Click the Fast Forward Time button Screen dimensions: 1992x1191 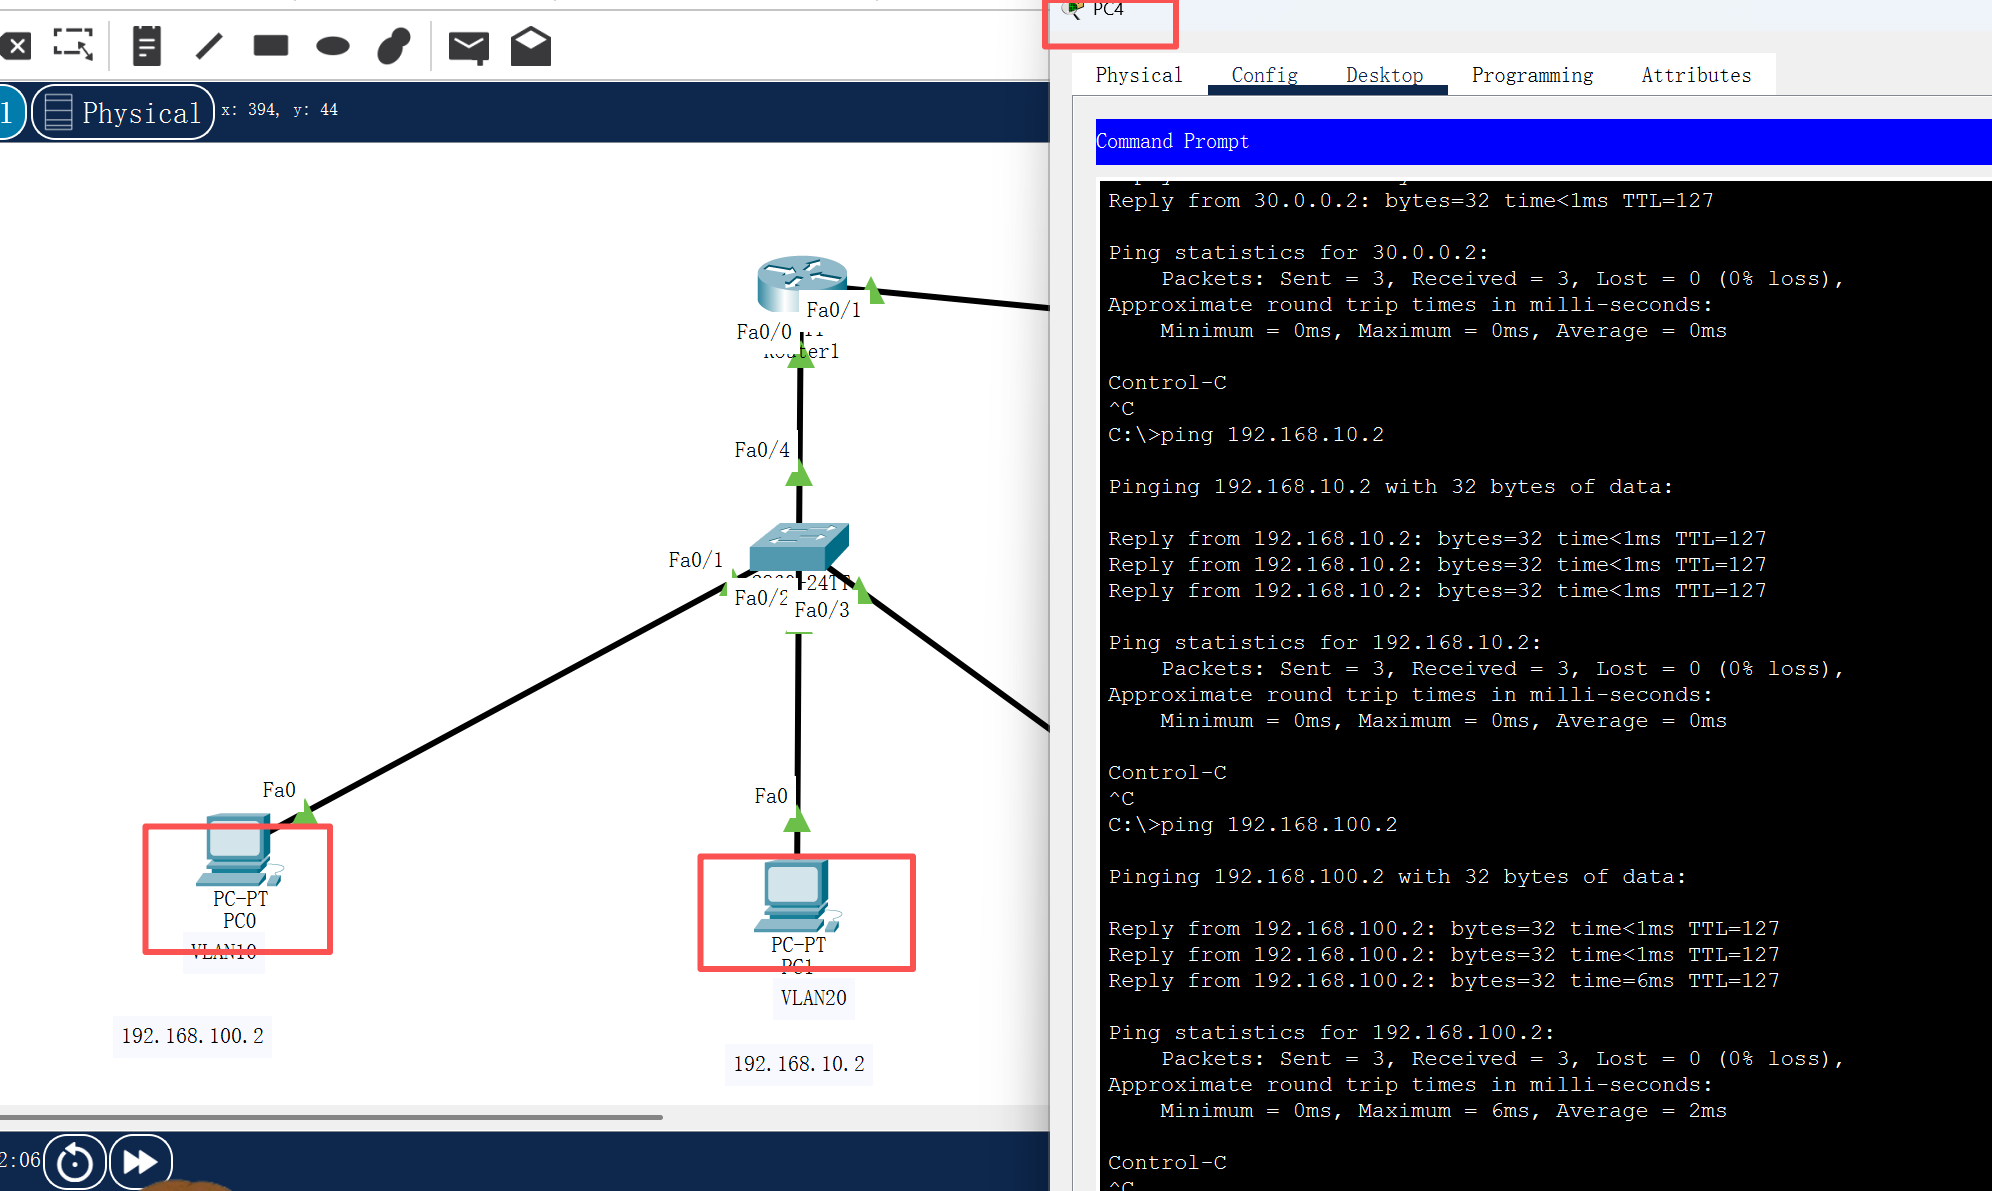click(x=140, y=1162)
